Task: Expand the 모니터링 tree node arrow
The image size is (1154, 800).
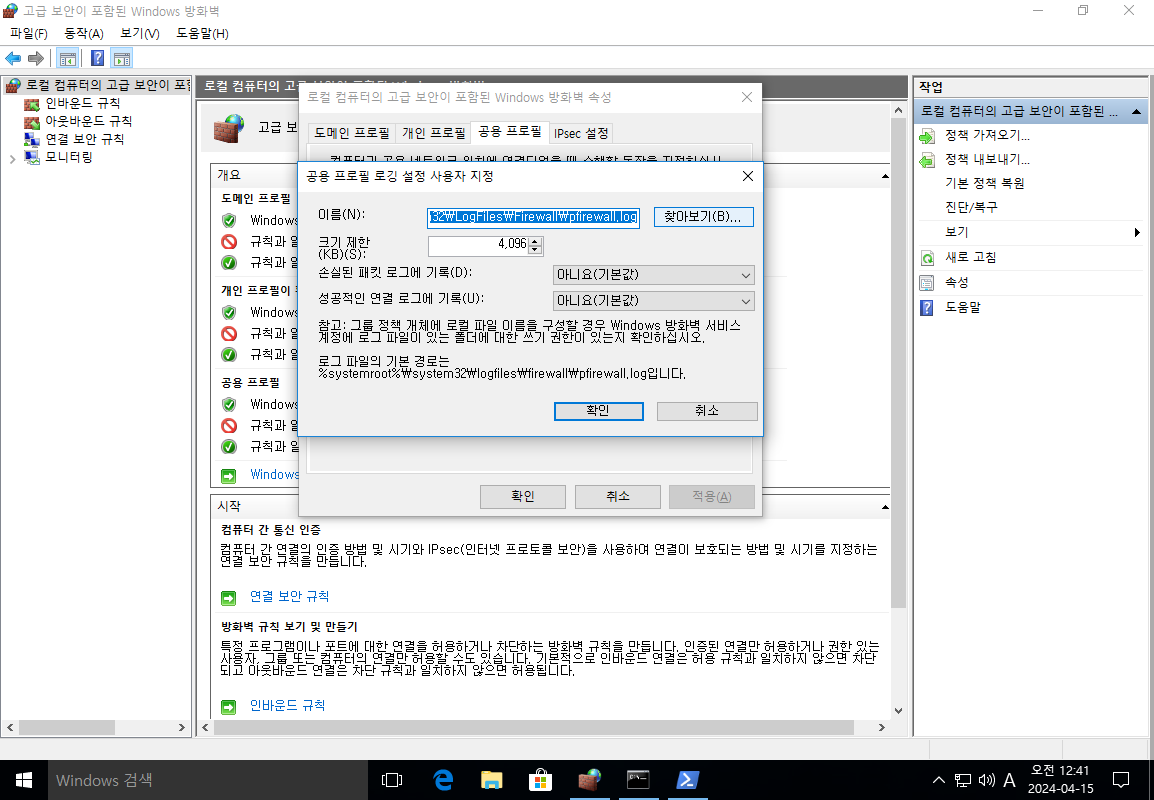Action: (x=13, y=158)
